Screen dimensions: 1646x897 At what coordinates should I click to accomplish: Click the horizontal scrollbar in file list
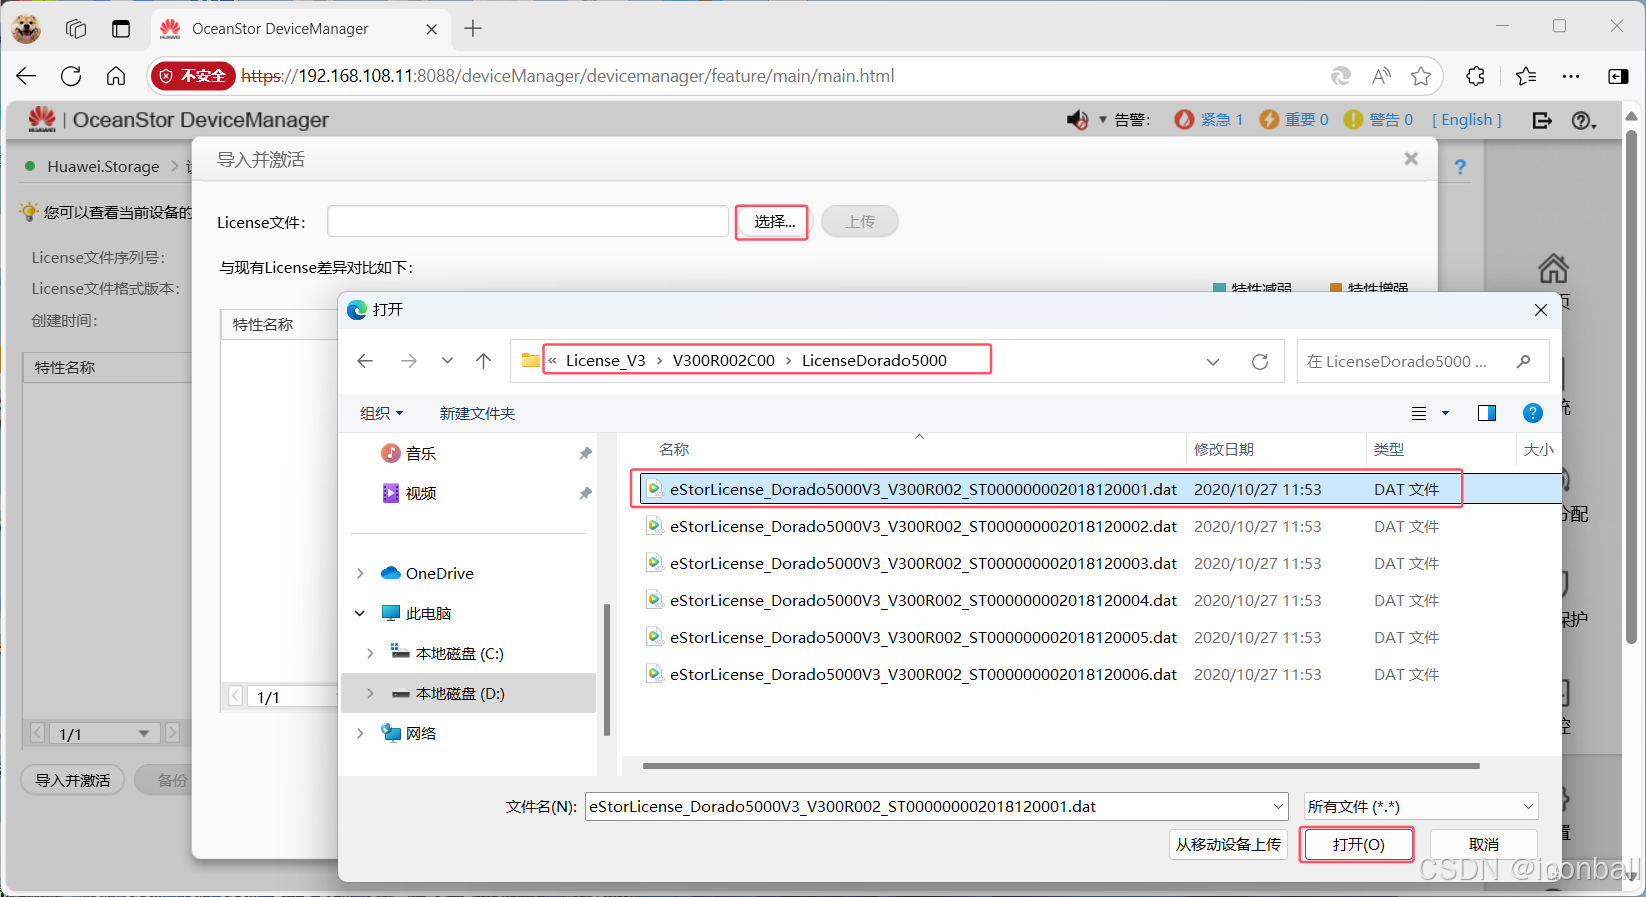tap(1061, 766)
